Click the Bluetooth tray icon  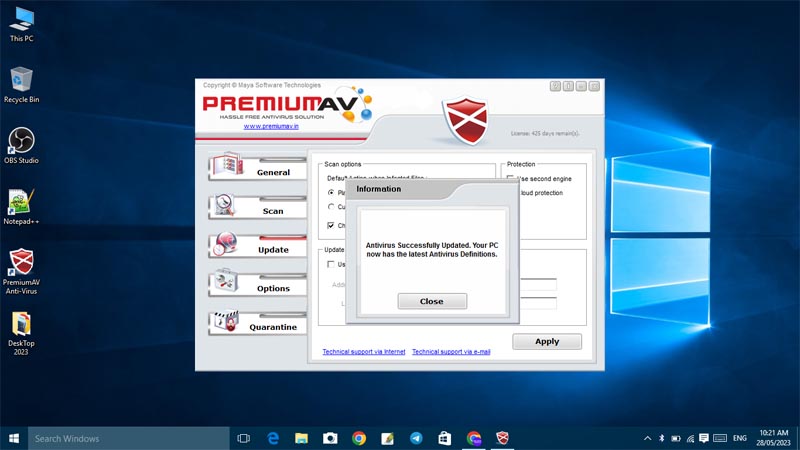(662, 438)
